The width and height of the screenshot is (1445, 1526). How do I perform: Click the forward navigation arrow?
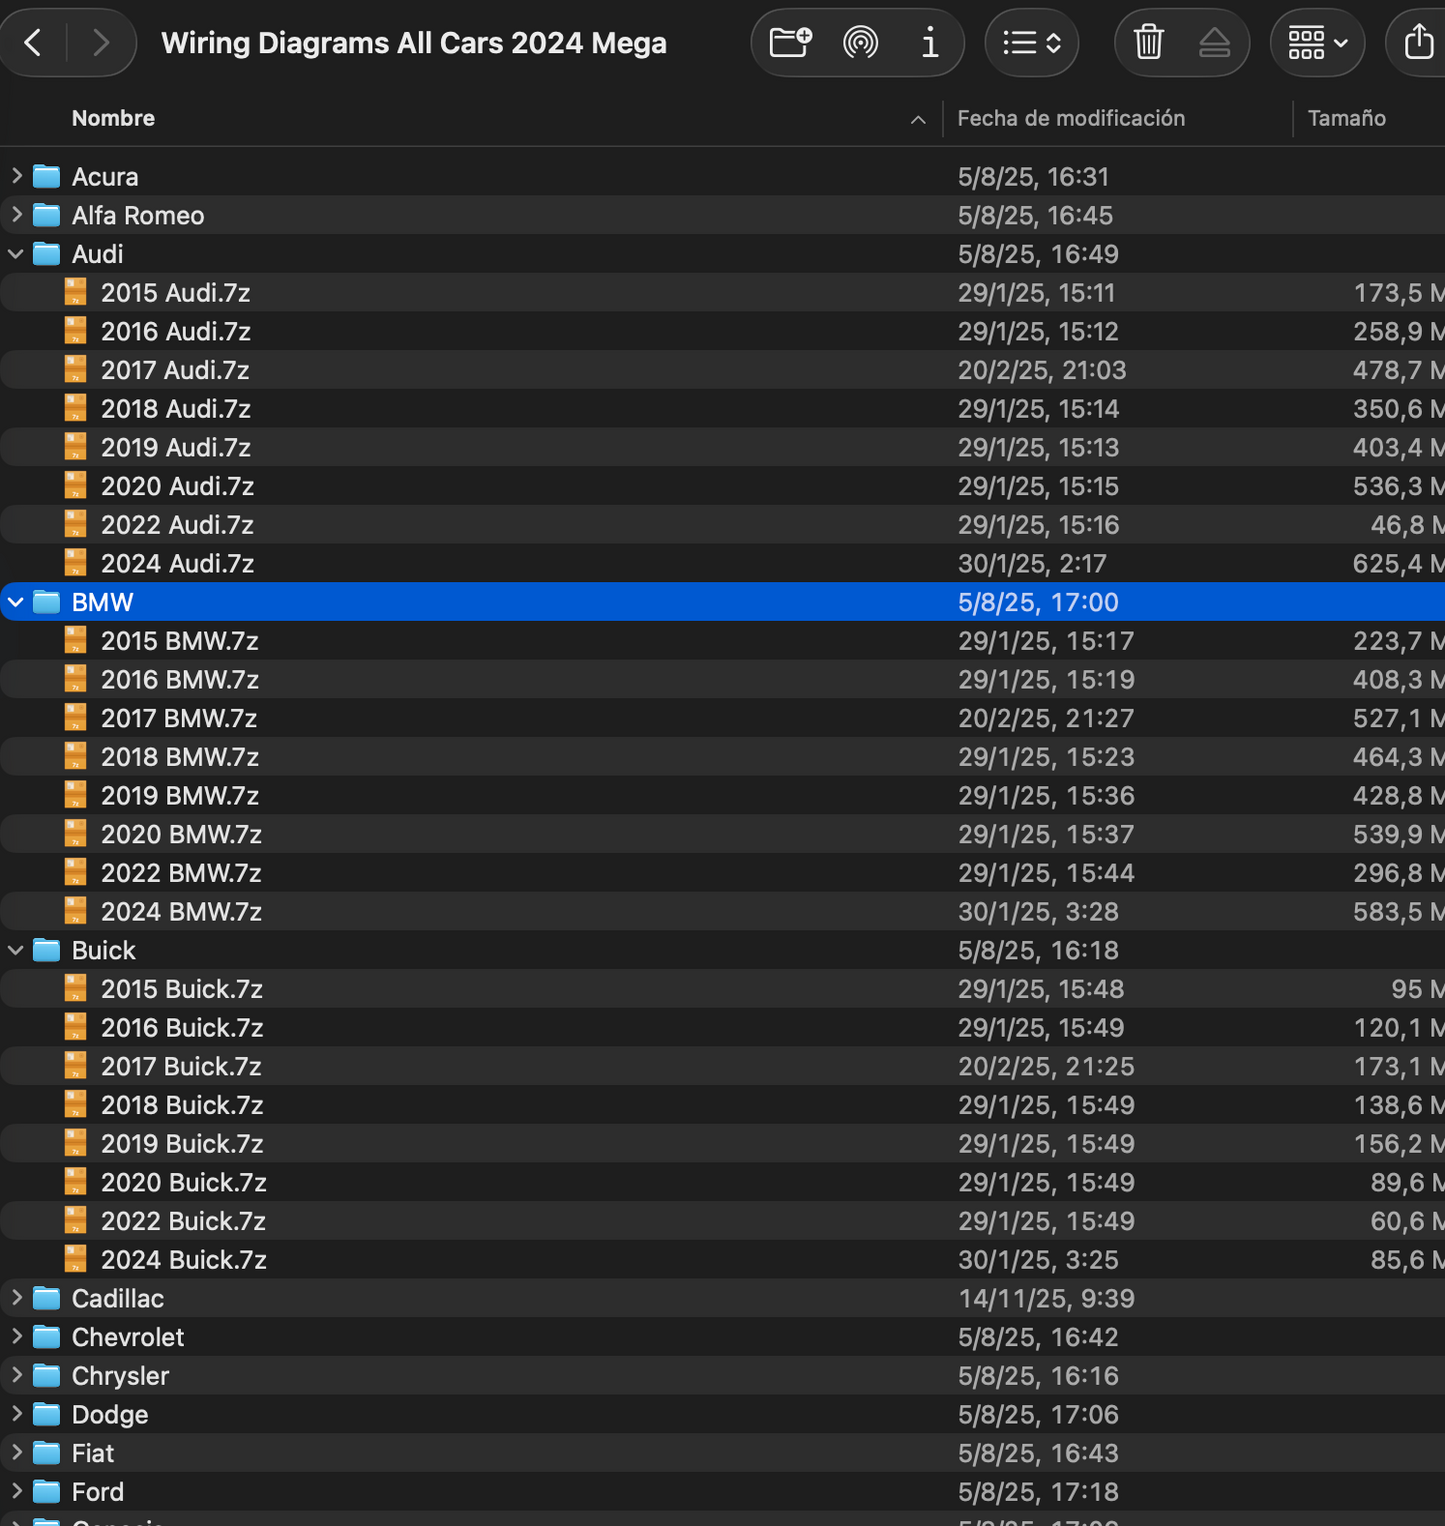click(x=100, y=43)
